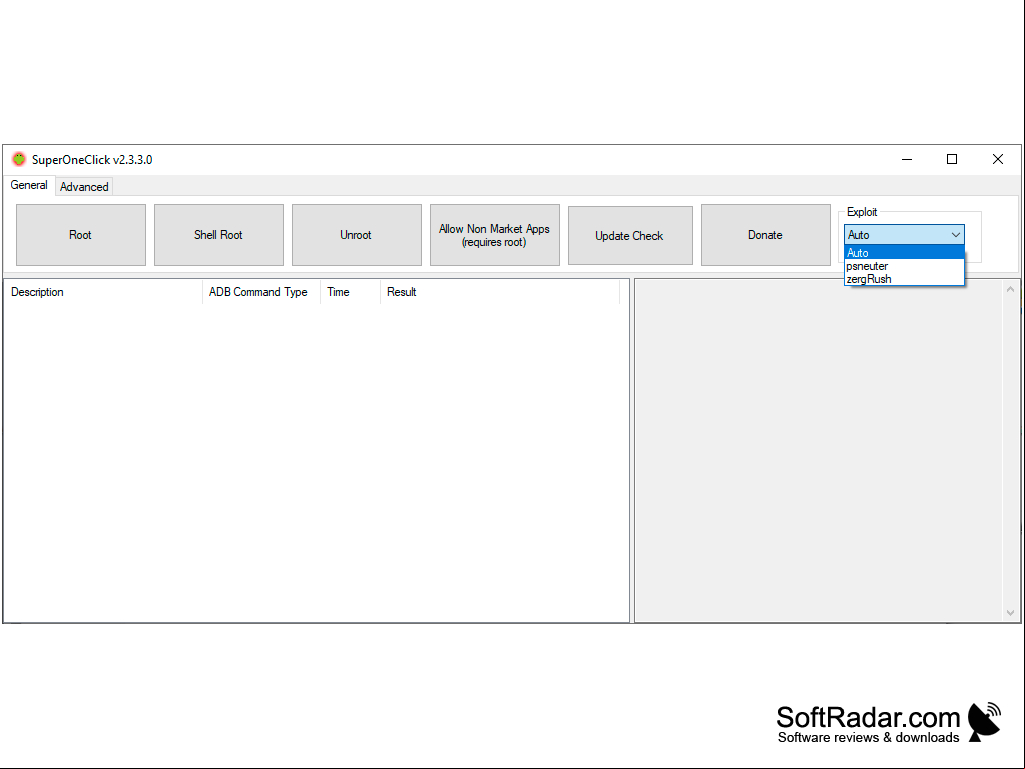The image size is (1025, 769).
Task: Sort by Description column header
Action: (103, 292)
